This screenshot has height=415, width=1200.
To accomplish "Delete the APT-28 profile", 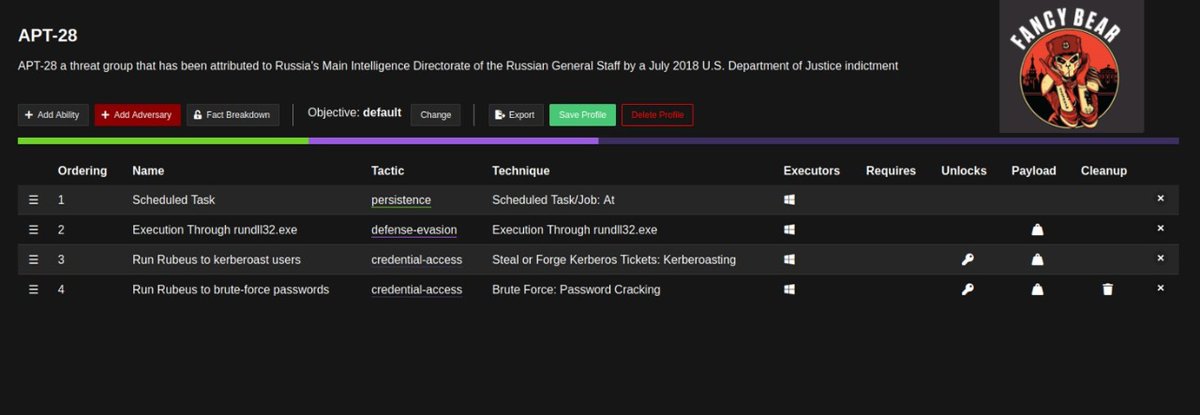I will [x=657, y=115].
